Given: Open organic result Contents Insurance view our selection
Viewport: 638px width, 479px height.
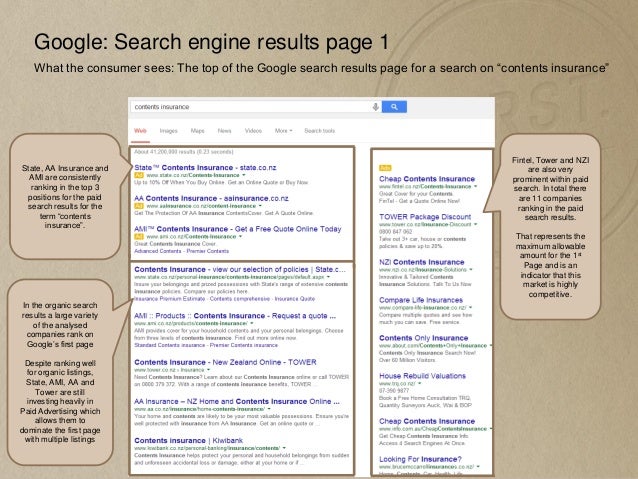Looking at the screenshot, I should pos(240,269).
